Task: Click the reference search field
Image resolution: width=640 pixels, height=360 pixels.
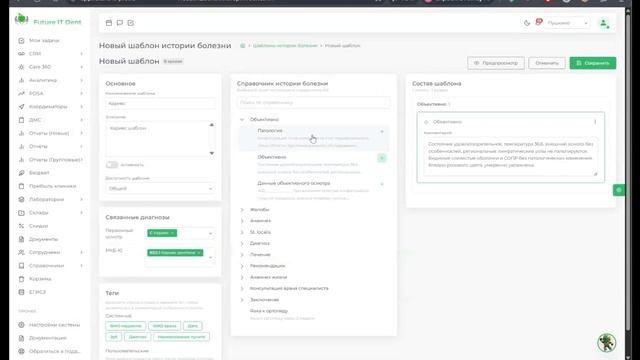Action: 313,102
